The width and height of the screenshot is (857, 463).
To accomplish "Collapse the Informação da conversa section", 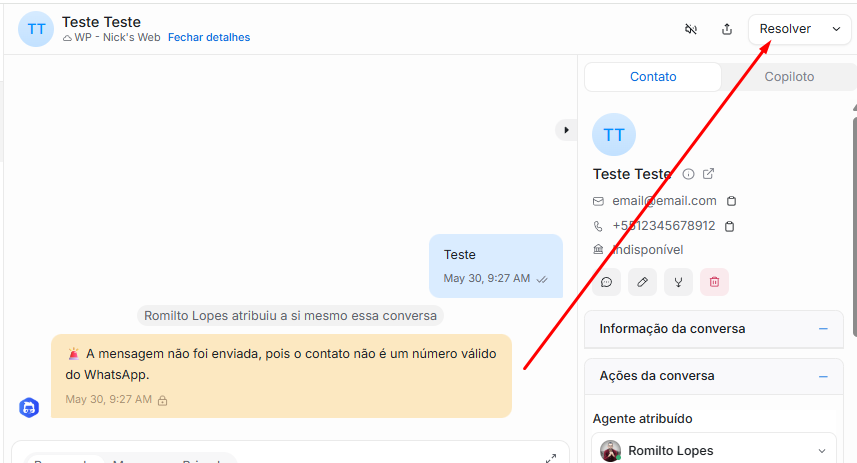I will tap(823, 329).
